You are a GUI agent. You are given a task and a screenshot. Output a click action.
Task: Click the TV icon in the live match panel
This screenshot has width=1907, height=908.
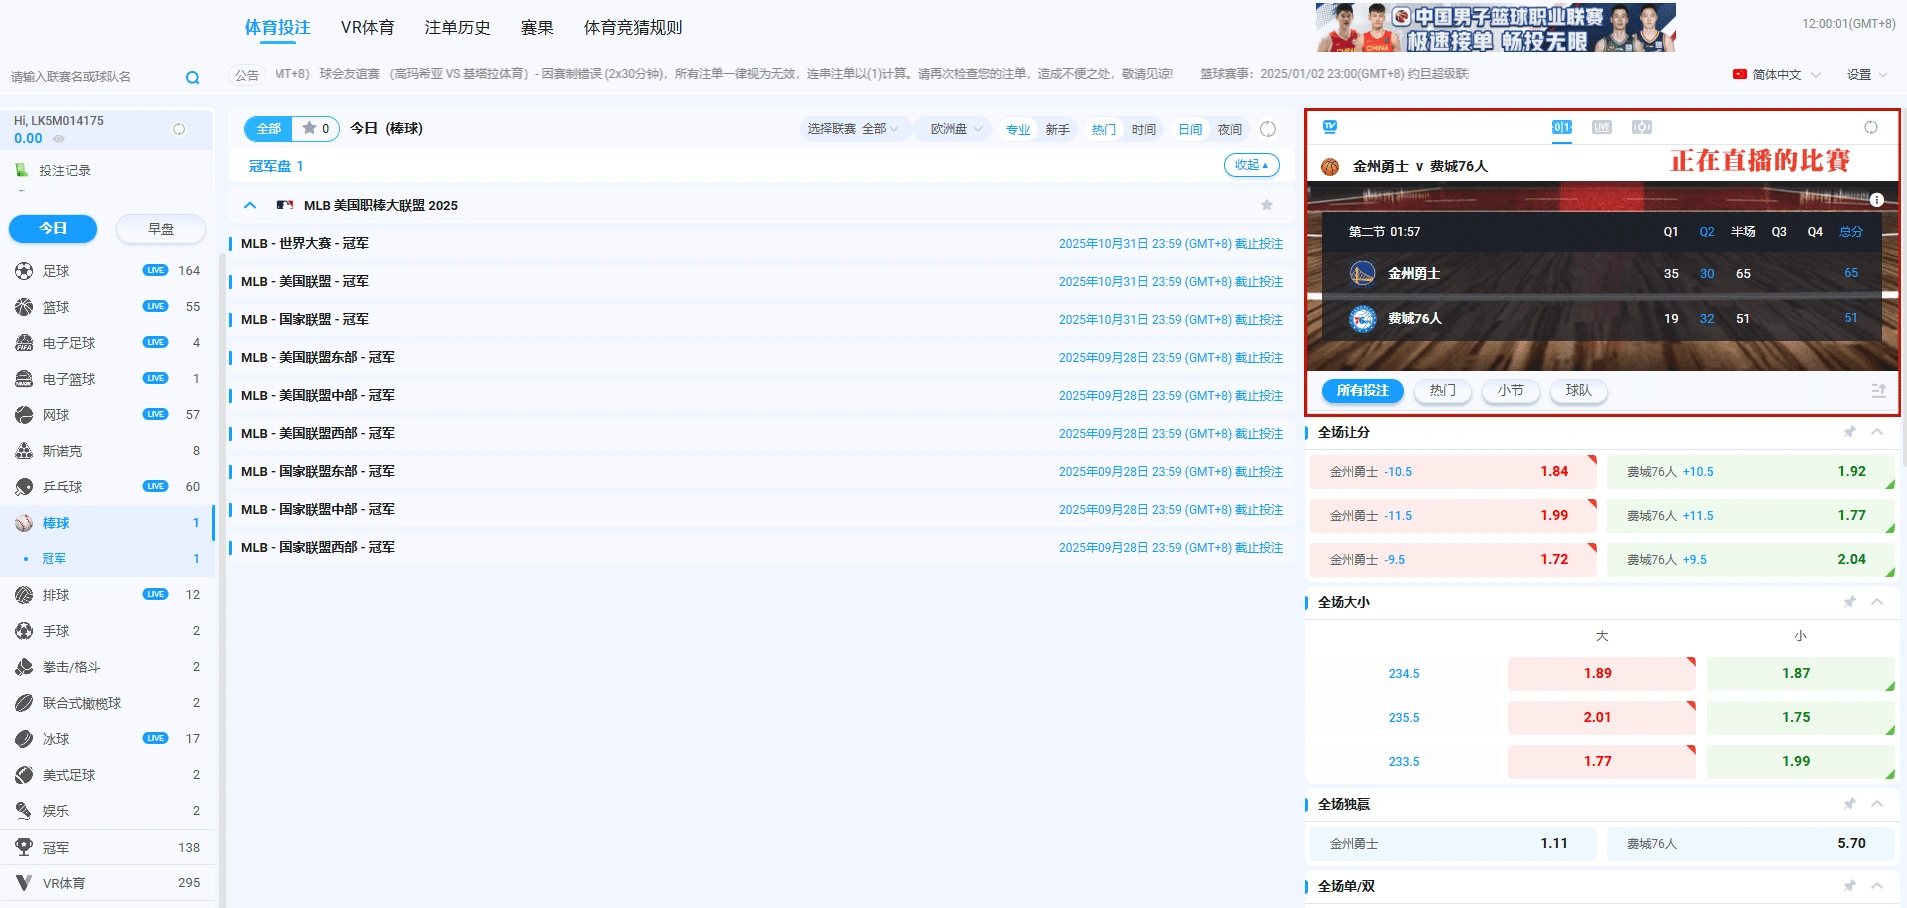(x=1330, y=127)
